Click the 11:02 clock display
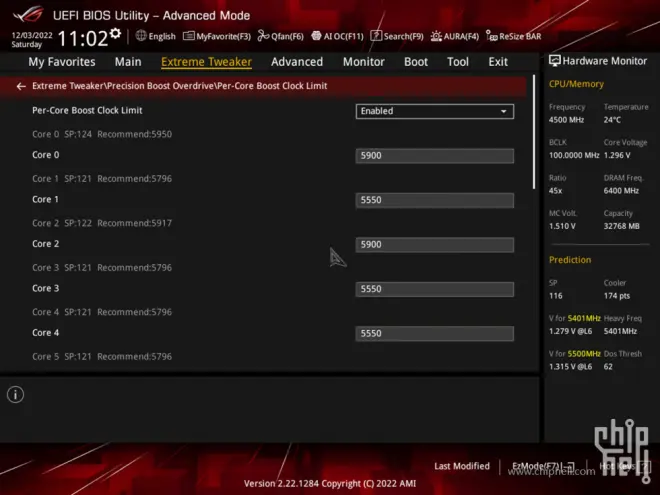660x495 pixels. point(83,38)
